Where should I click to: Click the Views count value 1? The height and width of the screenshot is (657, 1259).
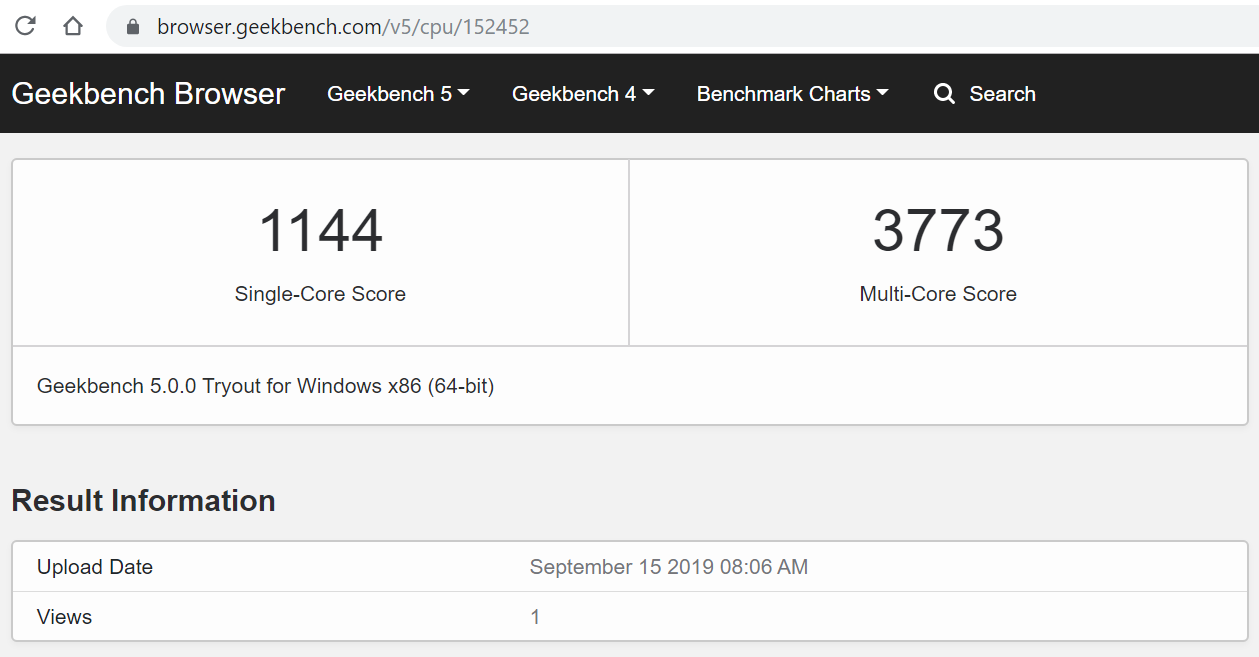(535, 617)
